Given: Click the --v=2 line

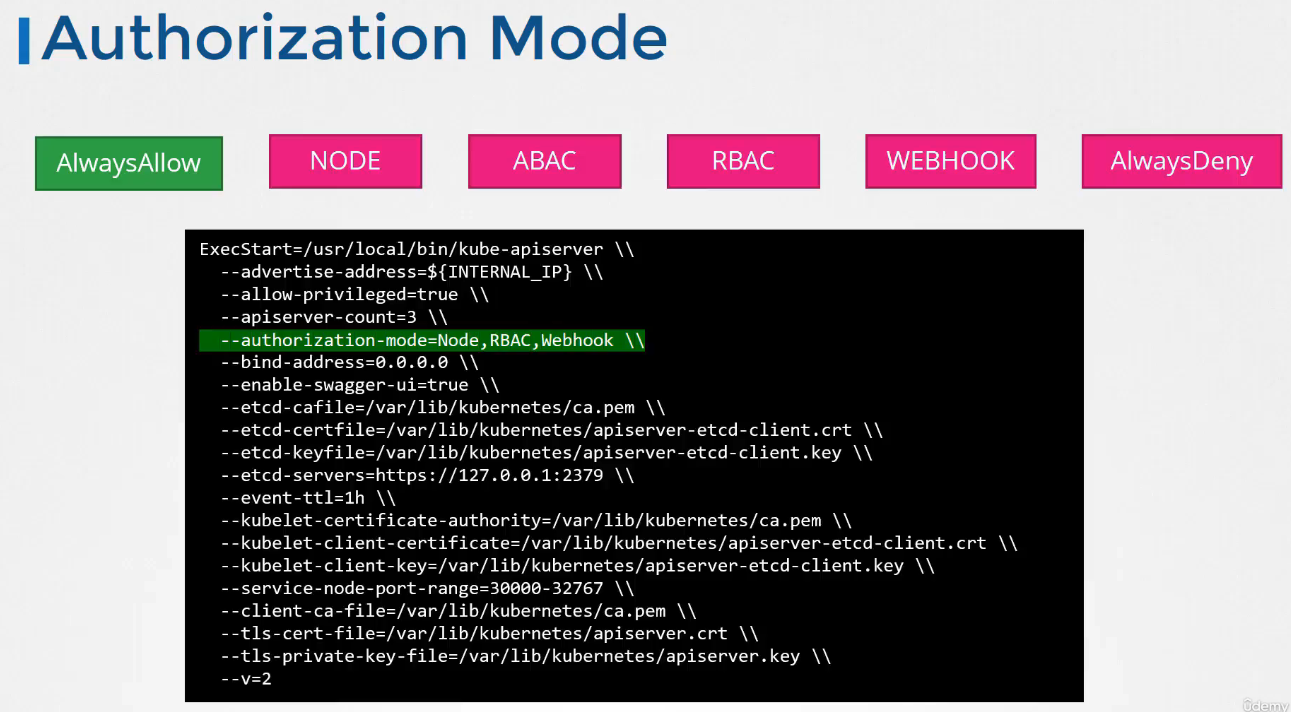Looking at the screenshot, I should 246,679.
